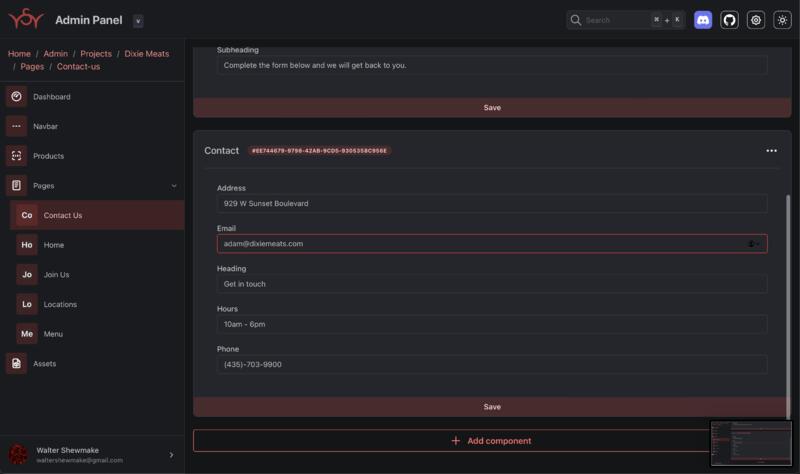Image resolution: width=800 pixels, height=474 pixels.
Task: Click the plus icon on Add component
Action: [456, 440]
